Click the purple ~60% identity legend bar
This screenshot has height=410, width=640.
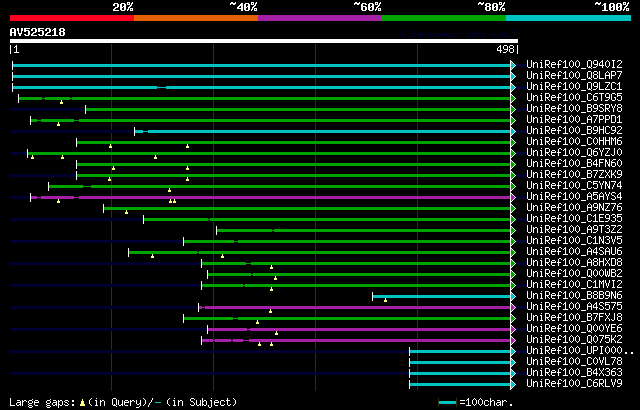tap(320, 18)
